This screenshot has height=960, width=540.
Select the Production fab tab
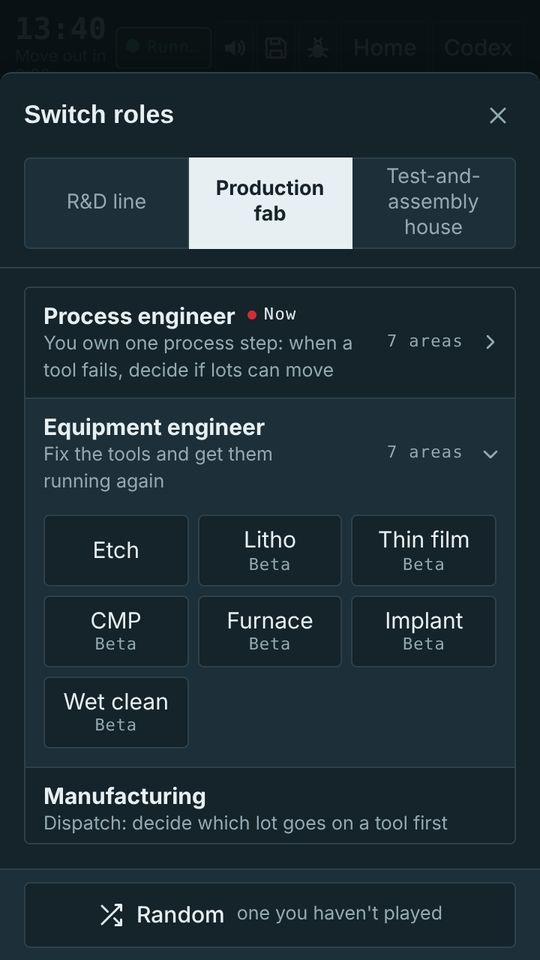(270, 203)
